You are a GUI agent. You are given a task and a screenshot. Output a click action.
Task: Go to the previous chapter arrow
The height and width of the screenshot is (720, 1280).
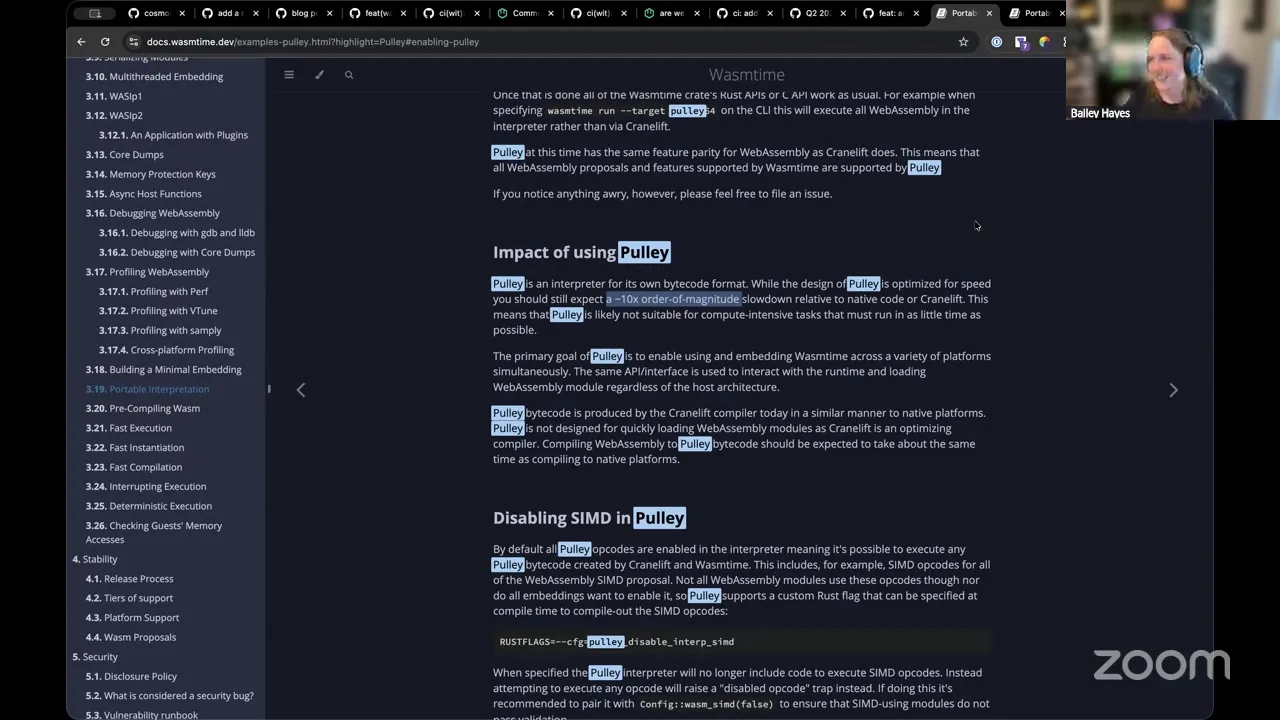[301, 390]
